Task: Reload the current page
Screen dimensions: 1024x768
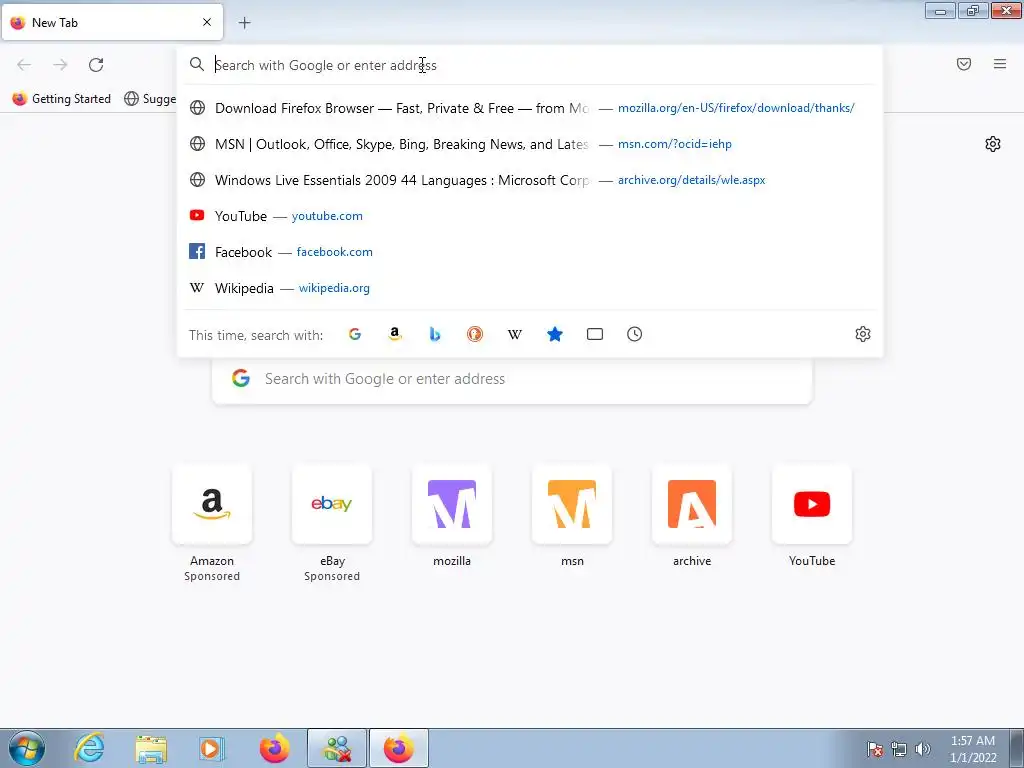Action: (96, 65)
